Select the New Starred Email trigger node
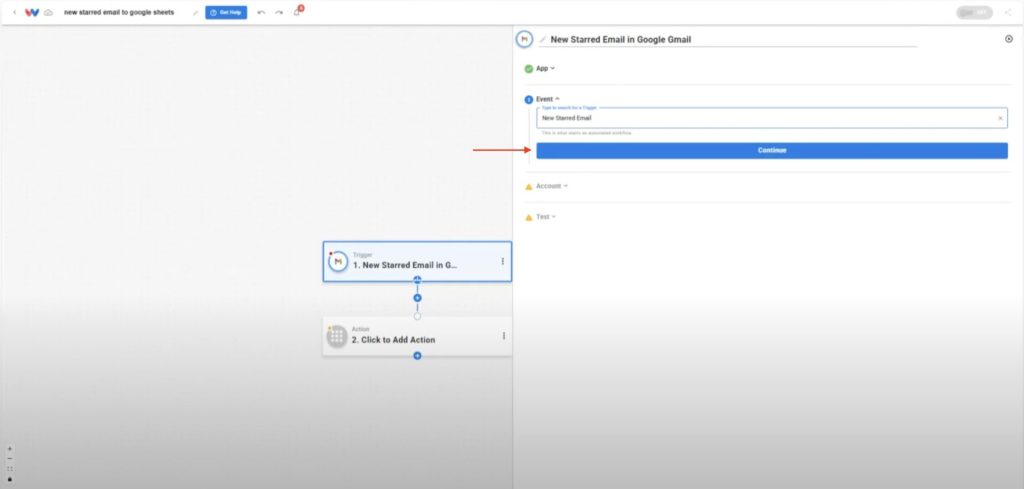The image size is (1024, 489). pos(417,261)
